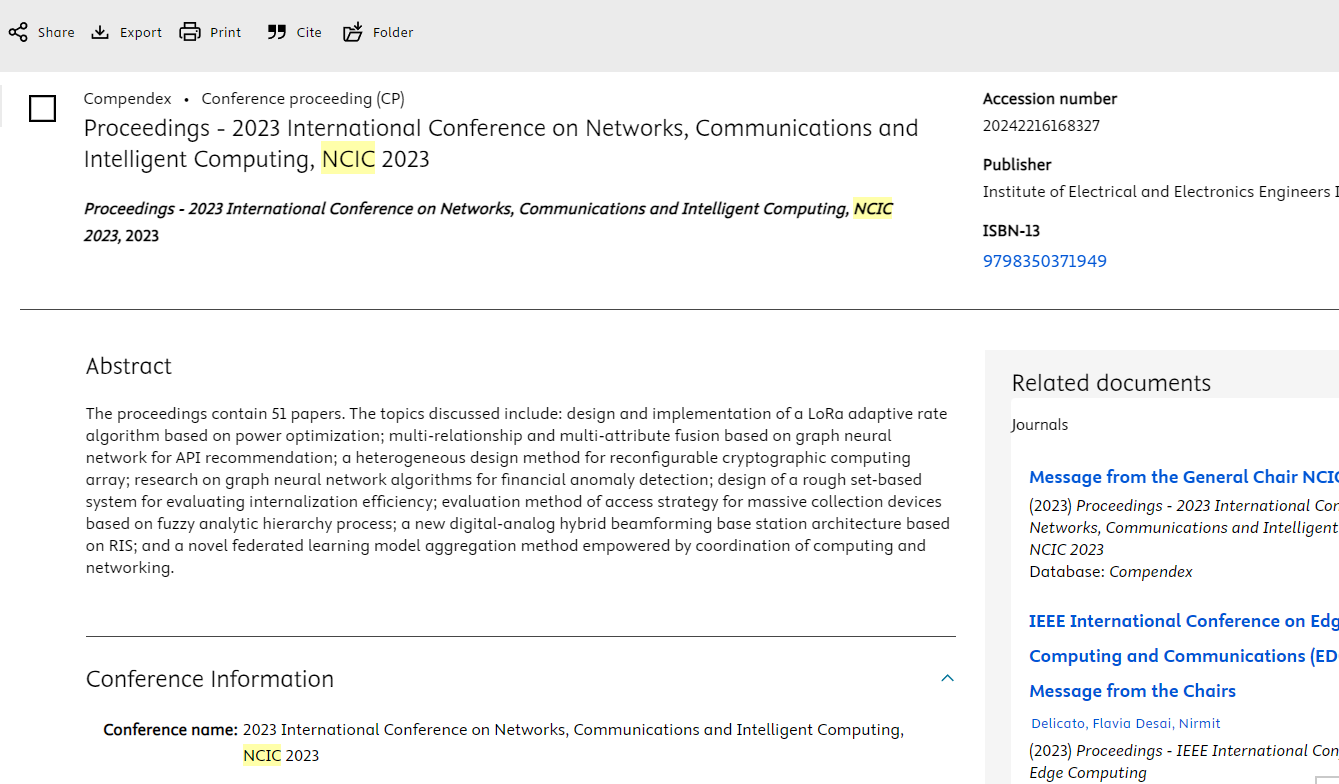The height and width of the screenshot is (784, 1339).
Task: Collapse the Conference Information section chevron
Action: coord(947,679)
